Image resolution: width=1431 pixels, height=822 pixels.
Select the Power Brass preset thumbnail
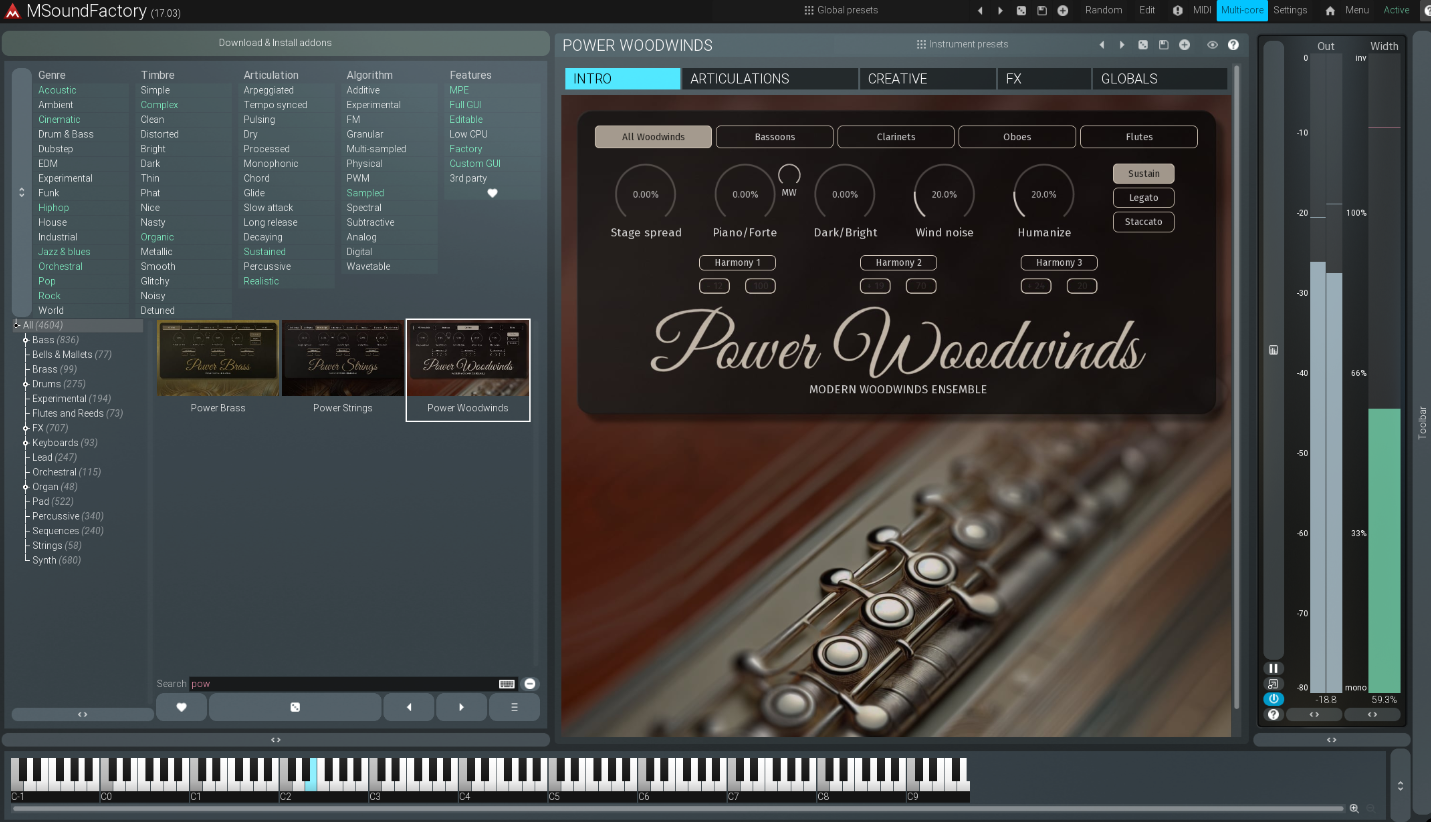pos(218,358)
